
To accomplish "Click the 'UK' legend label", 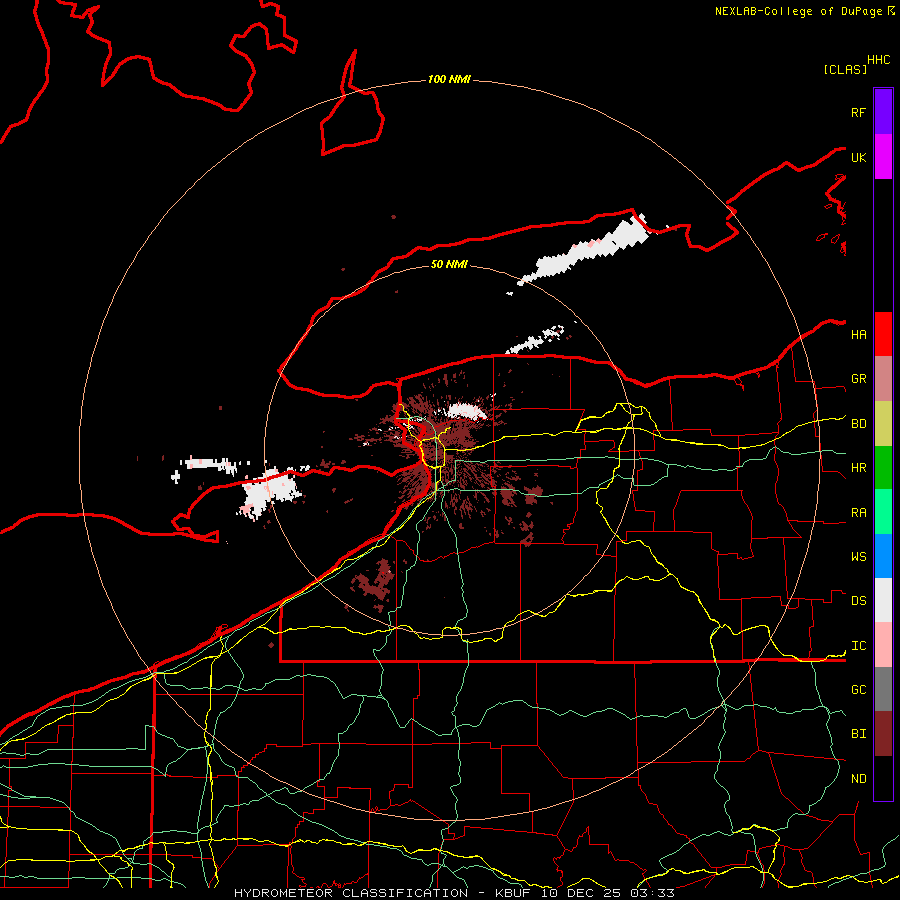I will click(x=858, y=157).
